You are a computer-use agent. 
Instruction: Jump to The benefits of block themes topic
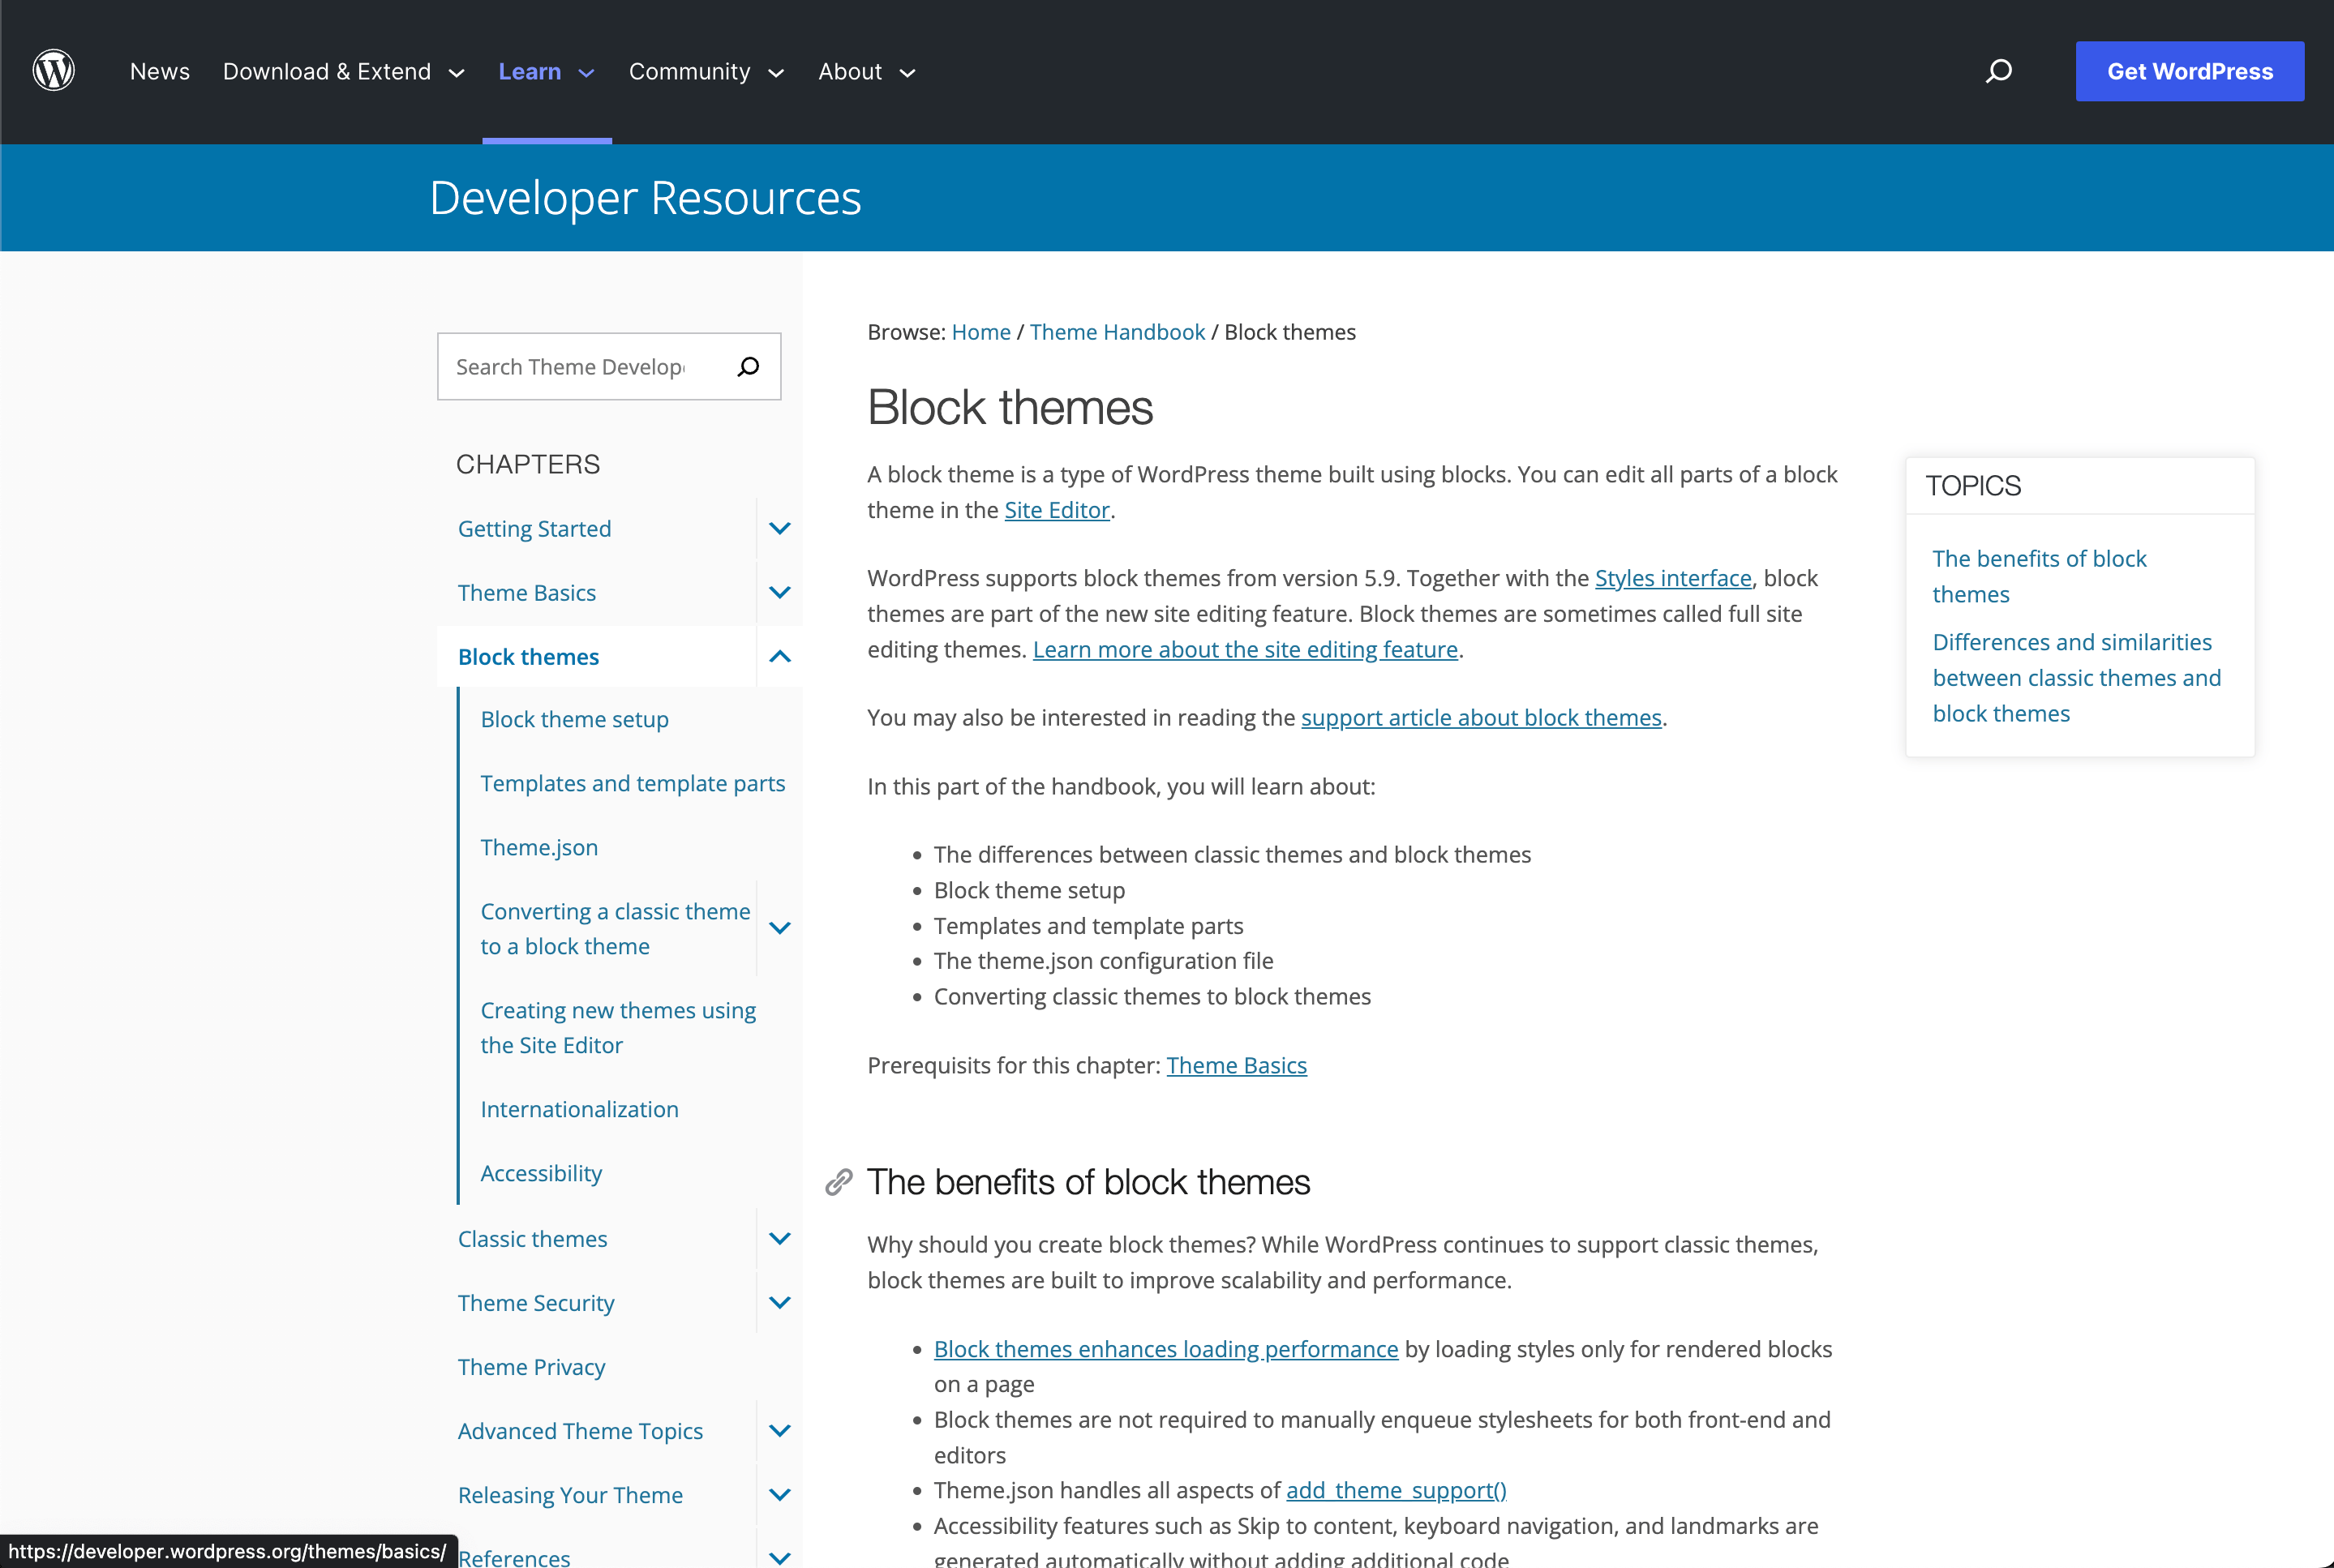point(2039,576)
